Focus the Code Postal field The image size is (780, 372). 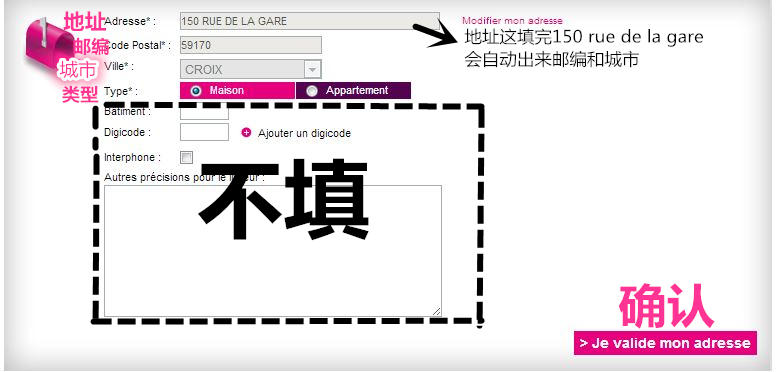coord(251,45)
